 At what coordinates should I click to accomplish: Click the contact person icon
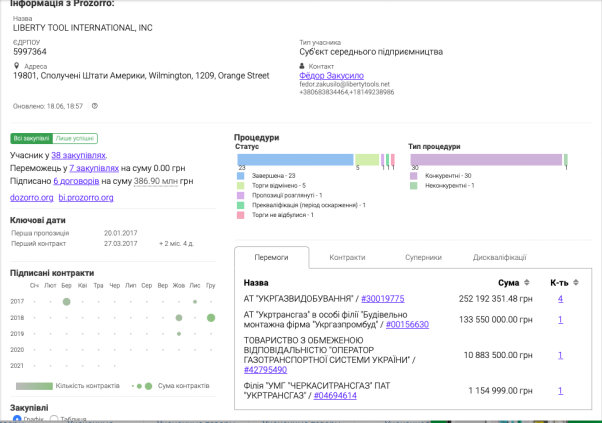coord(302,66)
